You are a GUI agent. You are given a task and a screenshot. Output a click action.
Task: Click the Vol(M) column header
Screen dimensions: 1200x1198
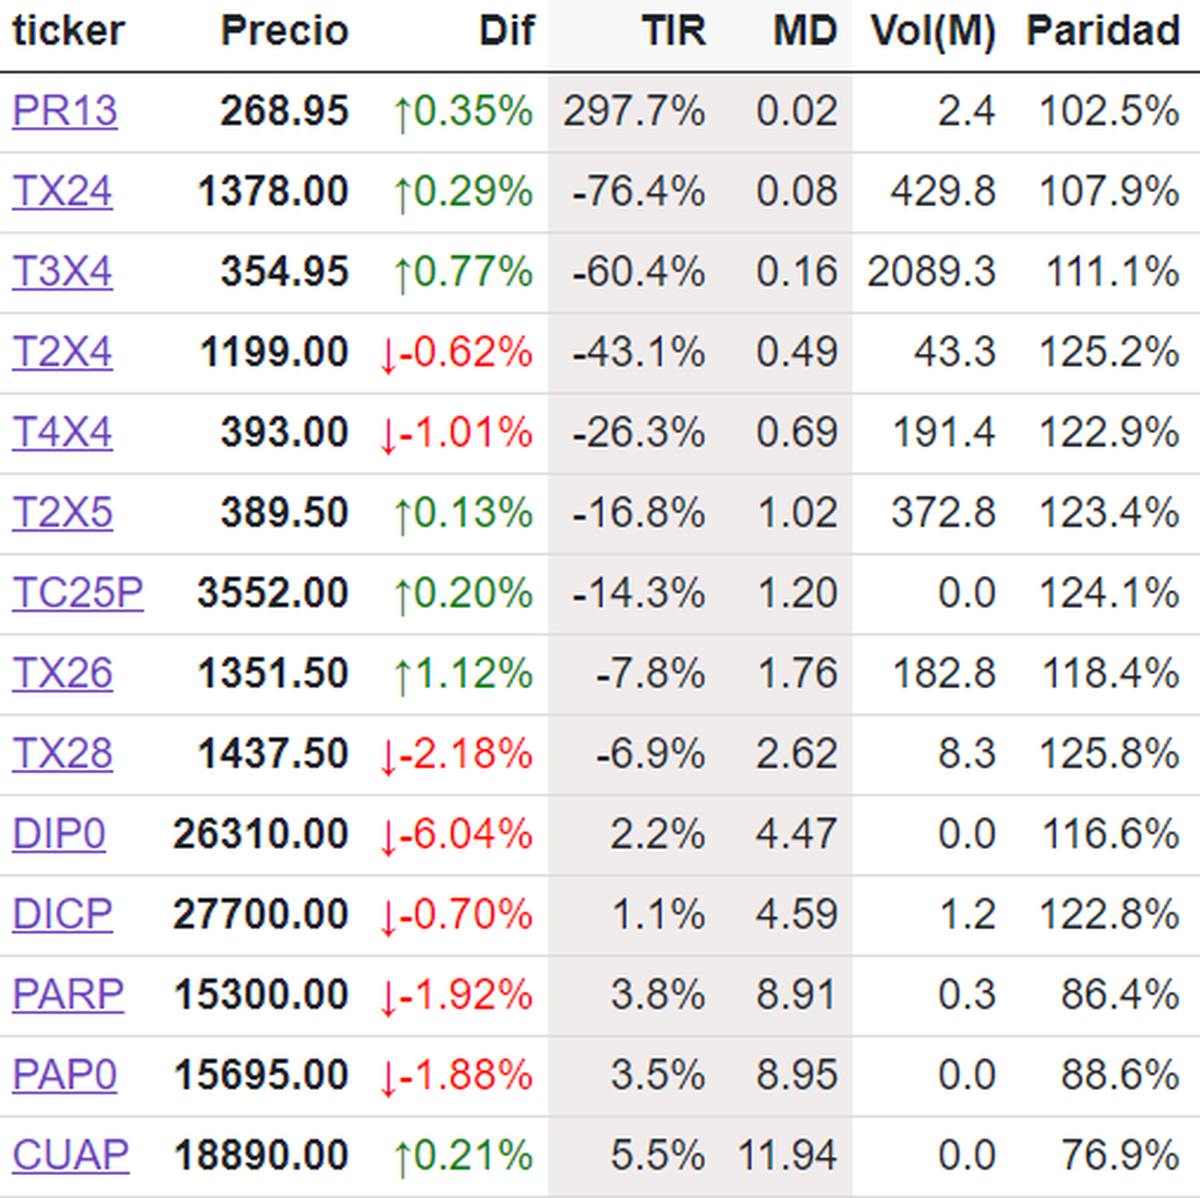pyautogui.click(x=932, y=31)
